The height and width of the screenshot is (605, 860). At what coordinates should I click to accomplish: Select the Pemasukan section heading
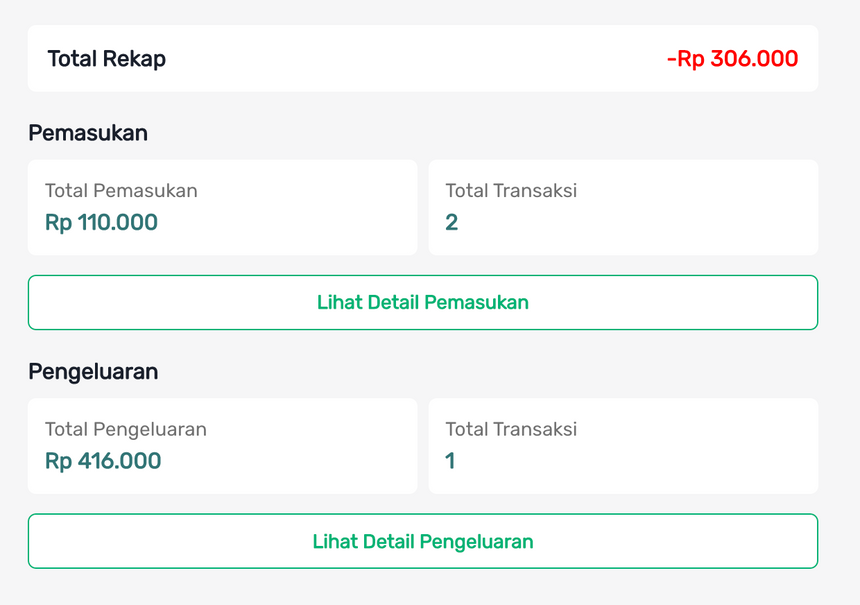click(x=87, y=133)
